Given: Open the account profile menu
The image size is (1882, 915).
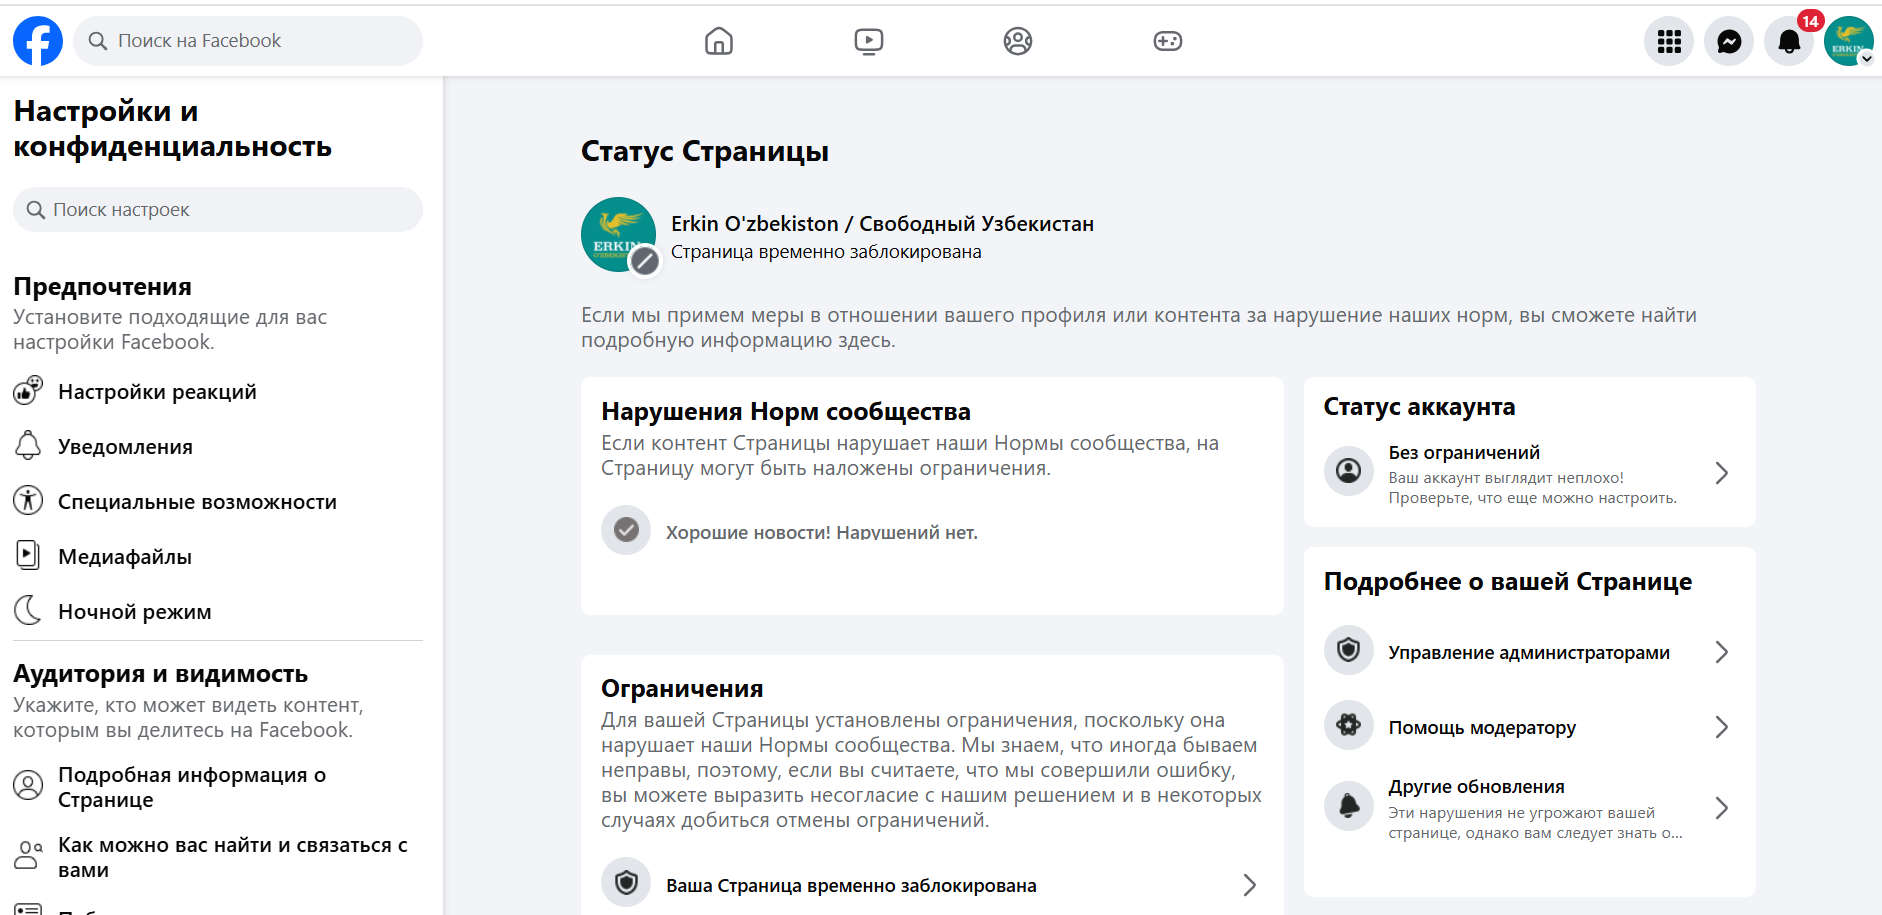Looking at the screenshot, I should [x=1847, y=41].
